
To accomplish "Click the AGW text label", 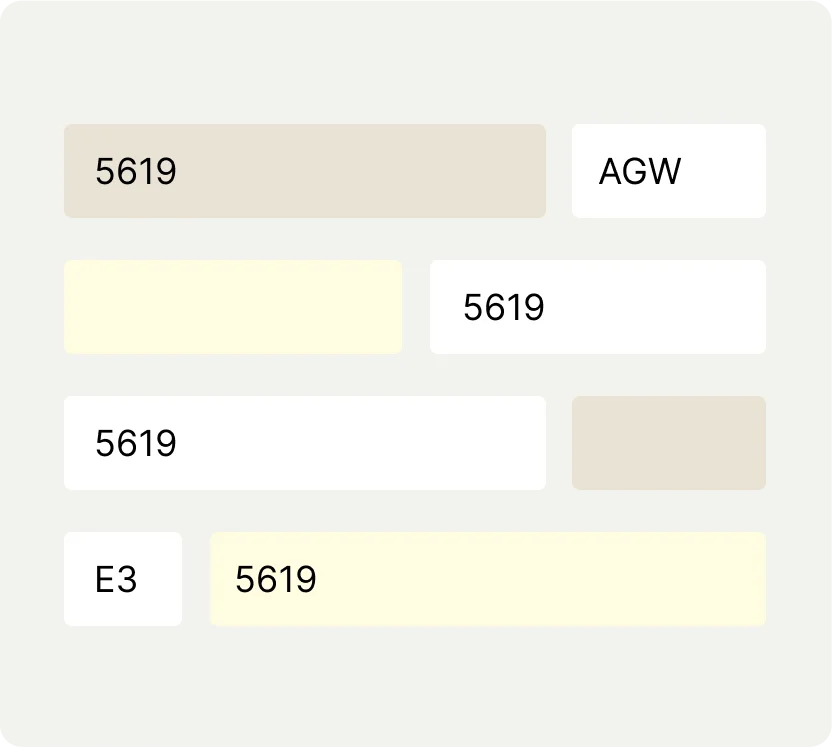I will pos(640,172).
